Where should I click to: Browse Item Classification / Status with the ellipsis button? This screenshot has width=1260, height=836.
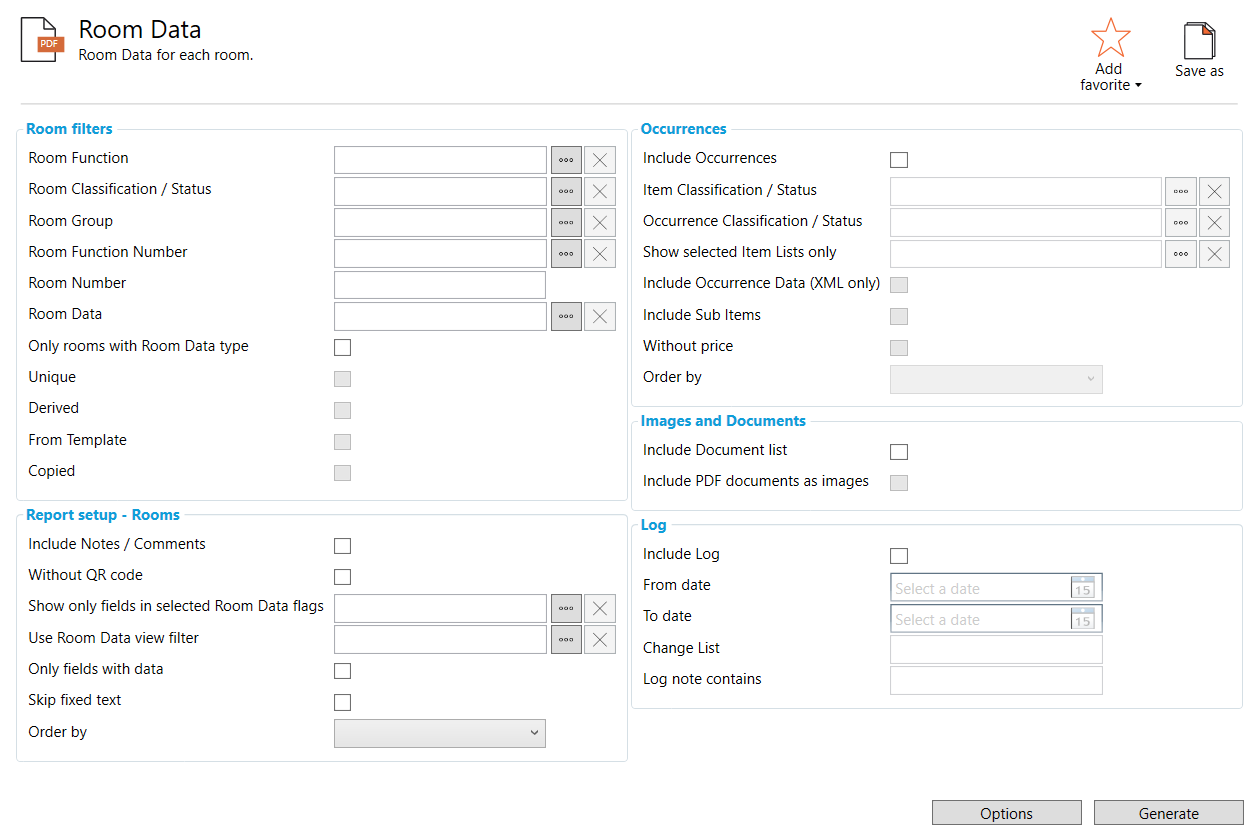click(x=1180, y=190)
